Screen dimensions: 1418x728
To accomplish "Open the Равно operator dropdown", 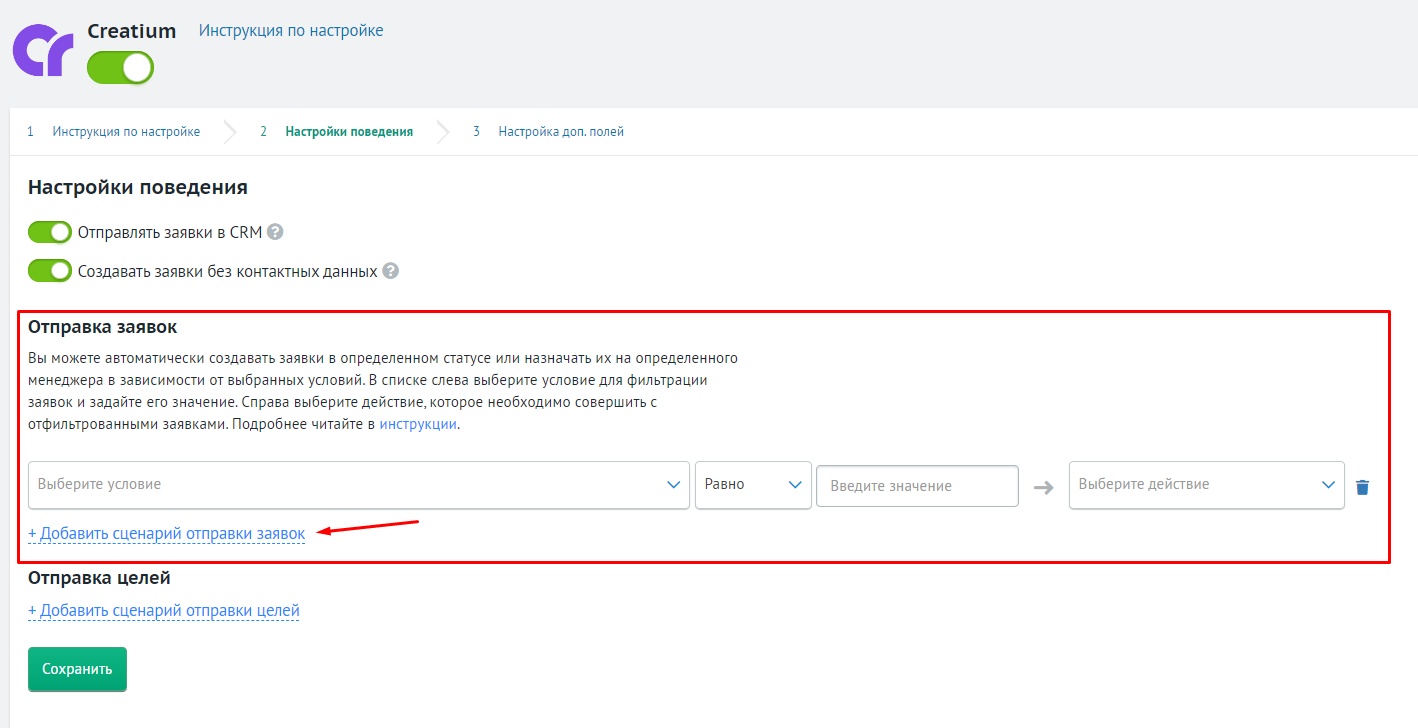I will point(753,485).
